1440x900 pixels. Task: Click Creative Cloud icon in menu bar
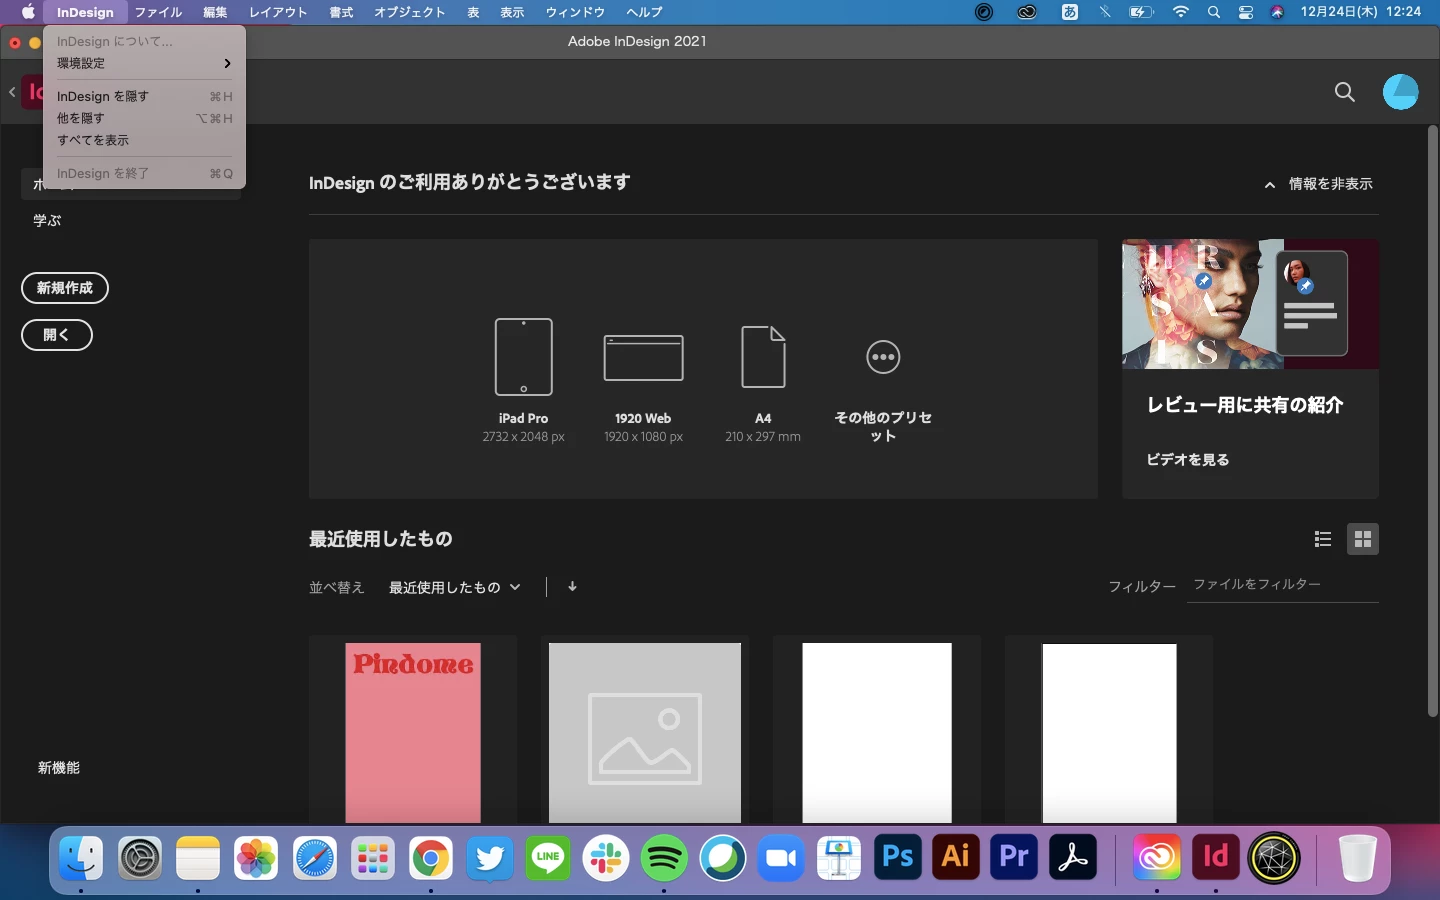pos(1027,12)
